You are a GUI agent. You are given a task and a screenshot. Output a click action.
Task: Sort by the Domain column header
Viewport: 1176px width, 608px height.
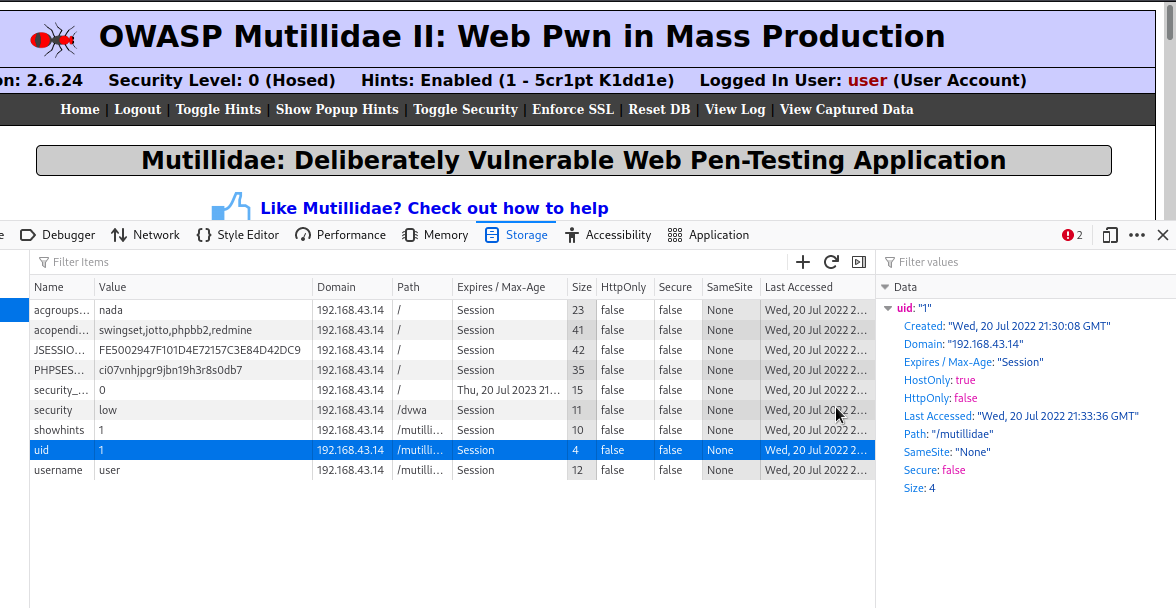coord(352,287)
